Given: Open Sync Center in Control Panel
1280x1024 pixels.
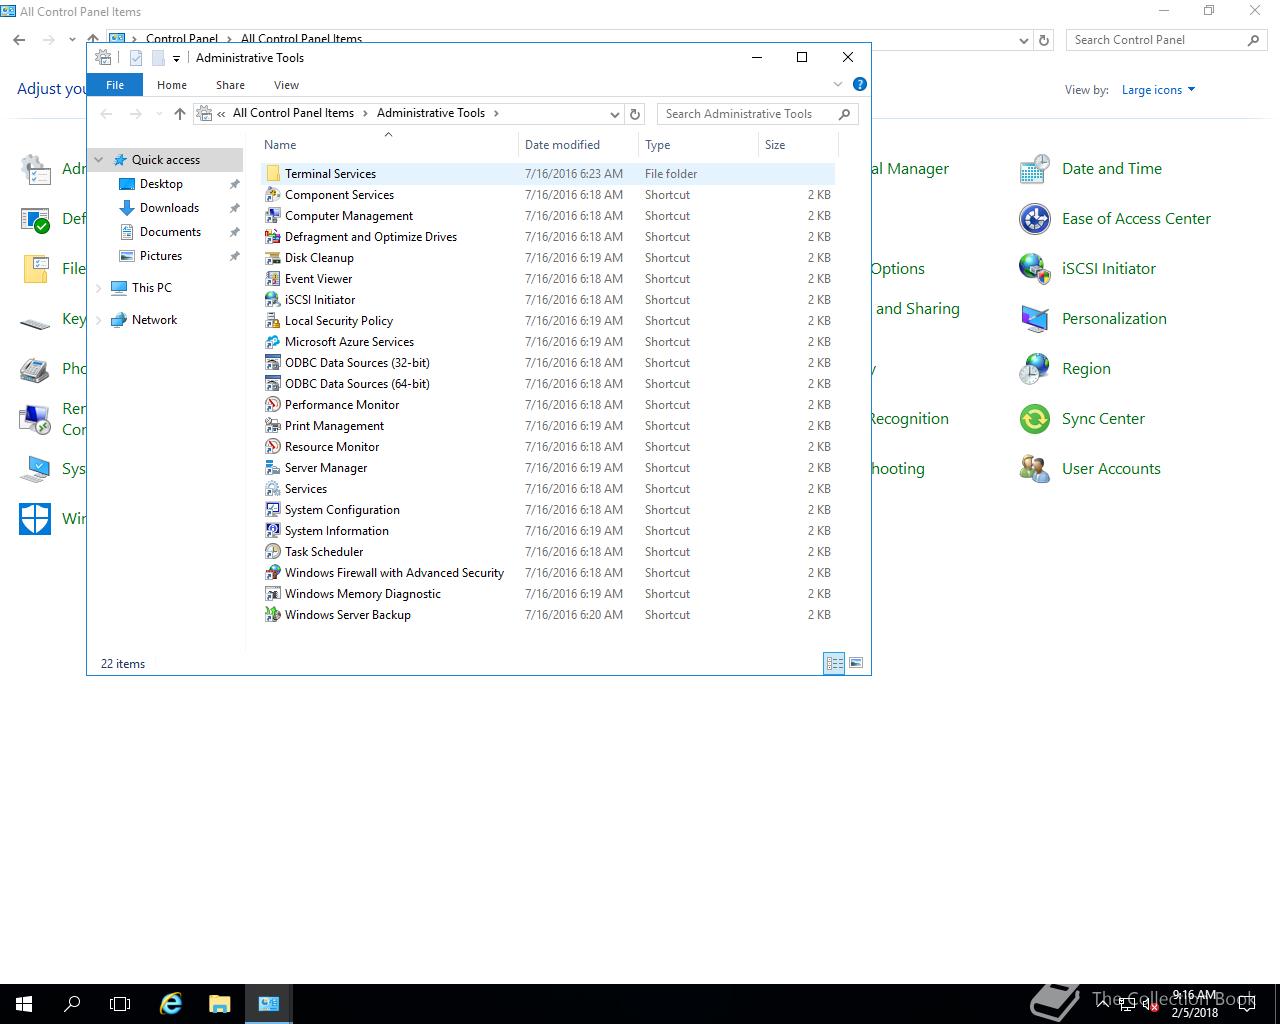Looking at the screenshot, I should [1103, 419].
